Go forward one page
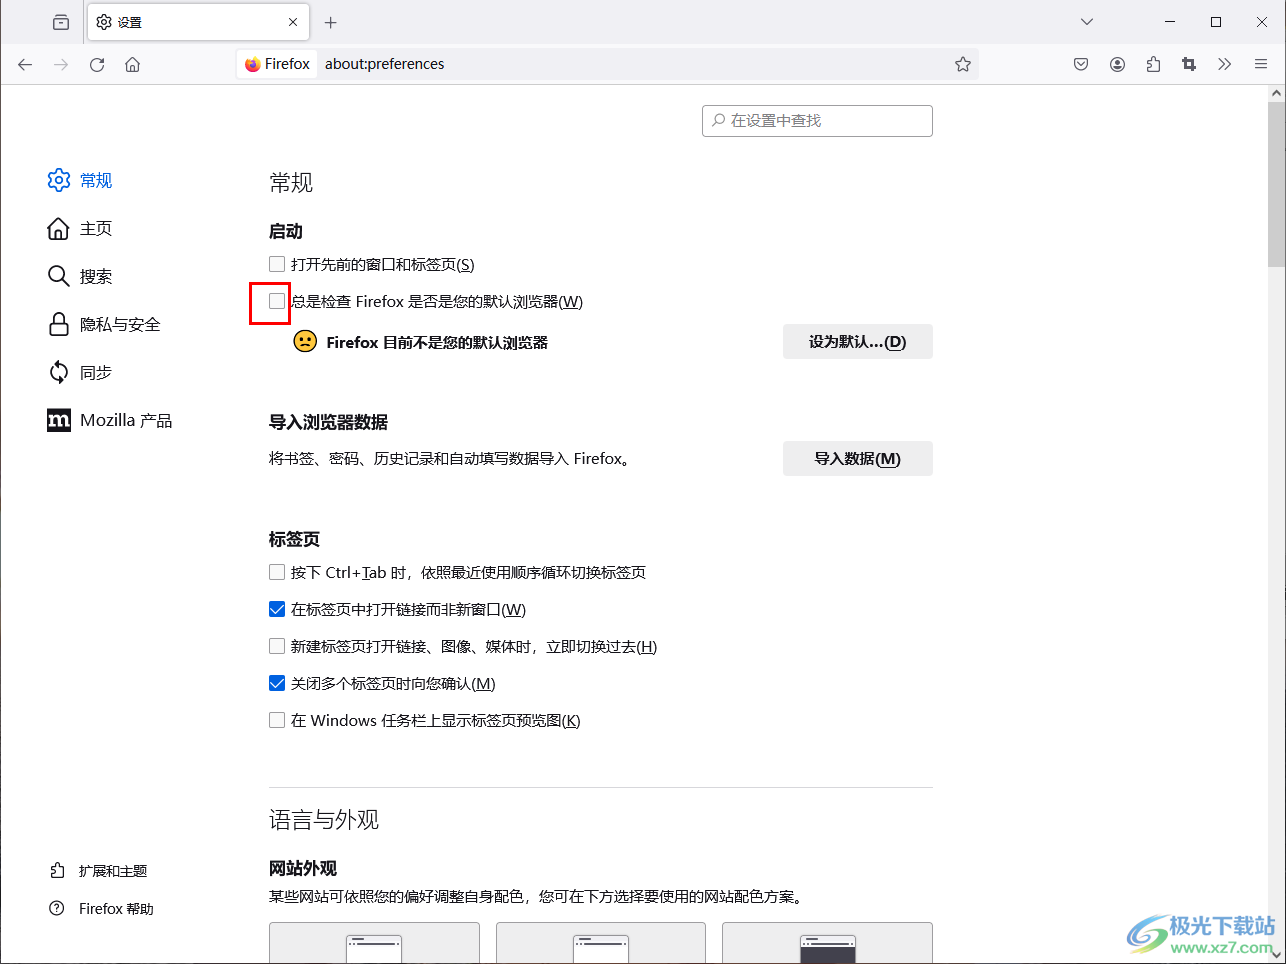 pyautogui.click(x=61, y=64)
